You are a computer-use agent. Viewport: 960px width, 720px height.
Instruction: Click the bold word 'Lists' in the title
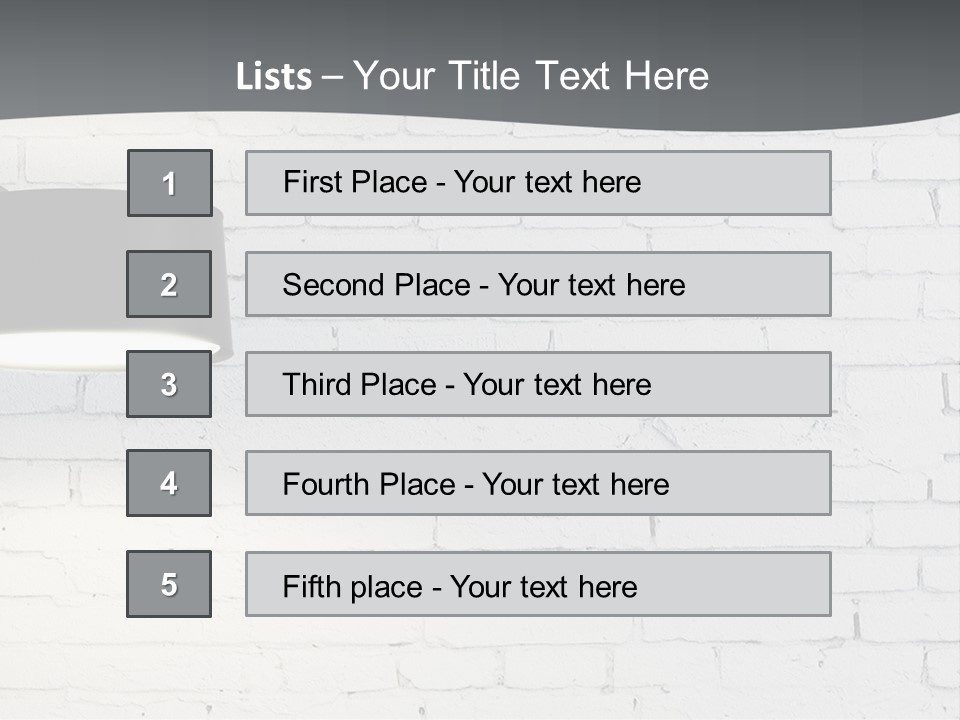(274, 77)
